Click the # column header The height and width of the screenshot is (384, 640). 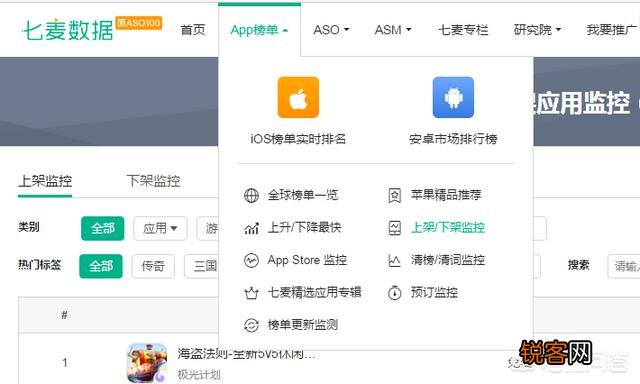pos(64,315)
